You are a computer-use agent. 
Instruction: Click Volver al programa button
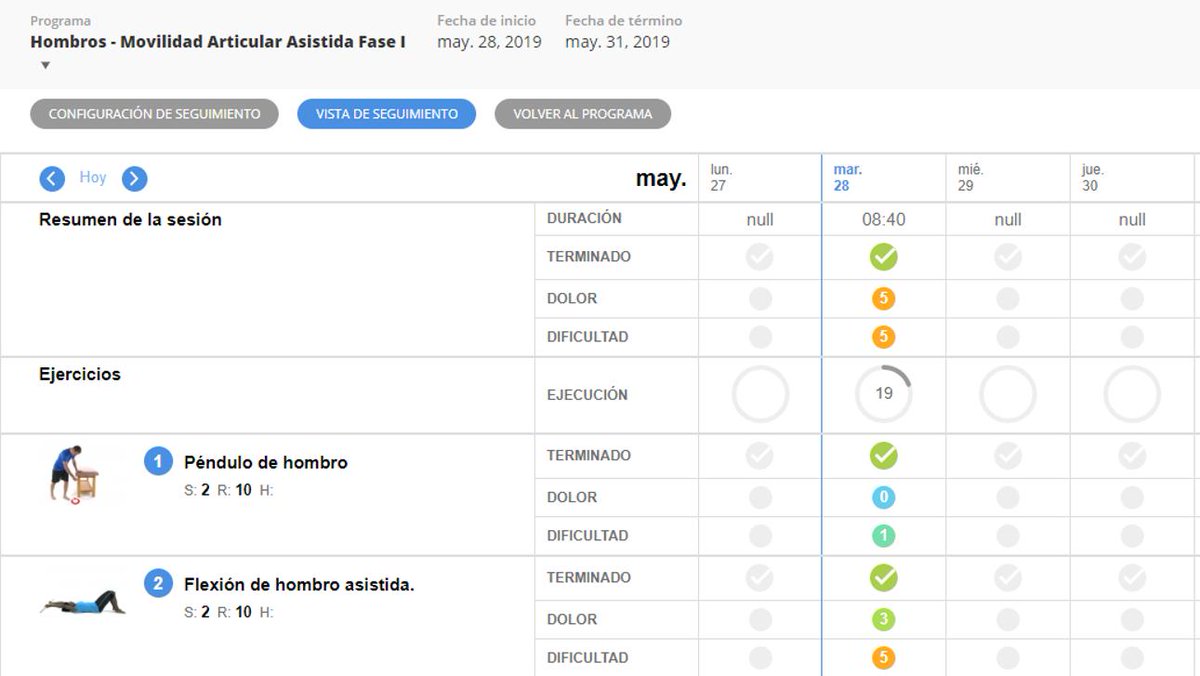click(582, 114)
